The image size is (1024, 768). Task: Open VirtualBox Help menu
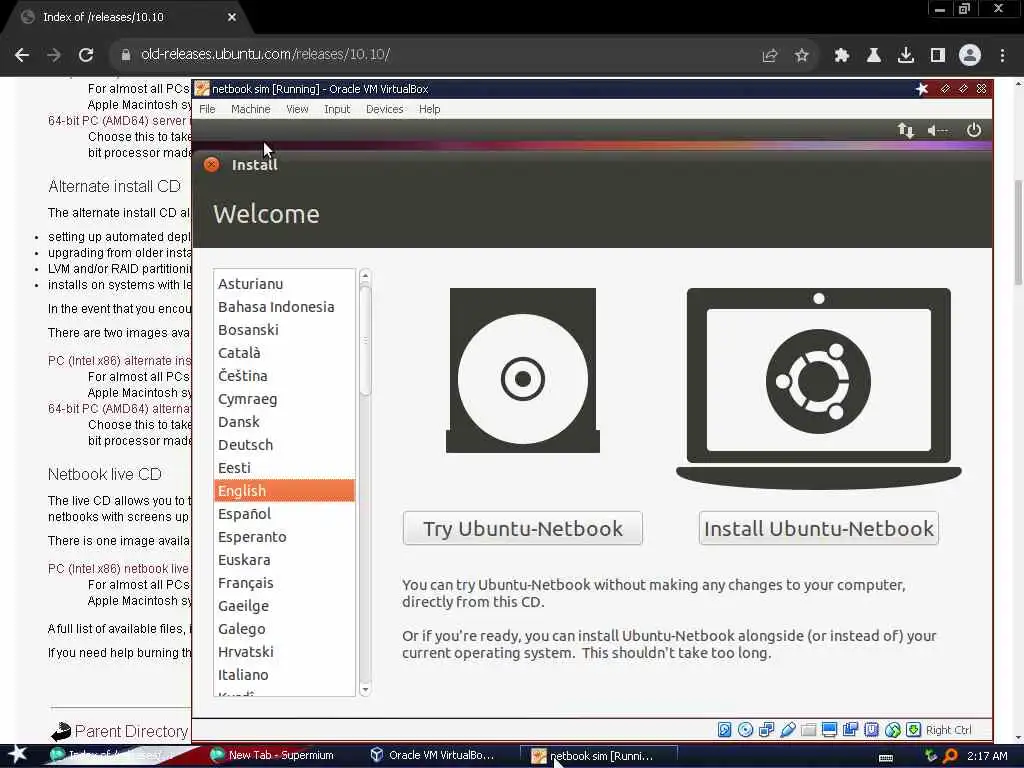click(x=430, y=109)
